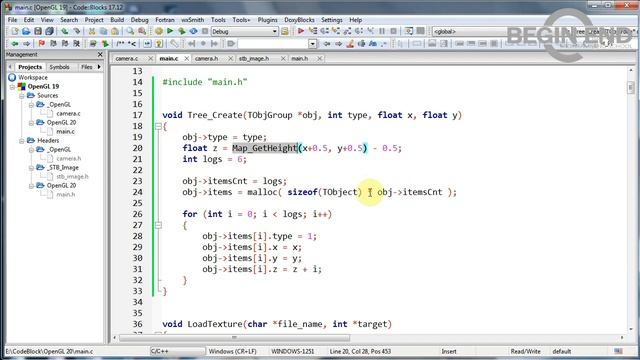Toggle bookmark with the red flag icon
The image size is (640, 360).
[42, 44]
